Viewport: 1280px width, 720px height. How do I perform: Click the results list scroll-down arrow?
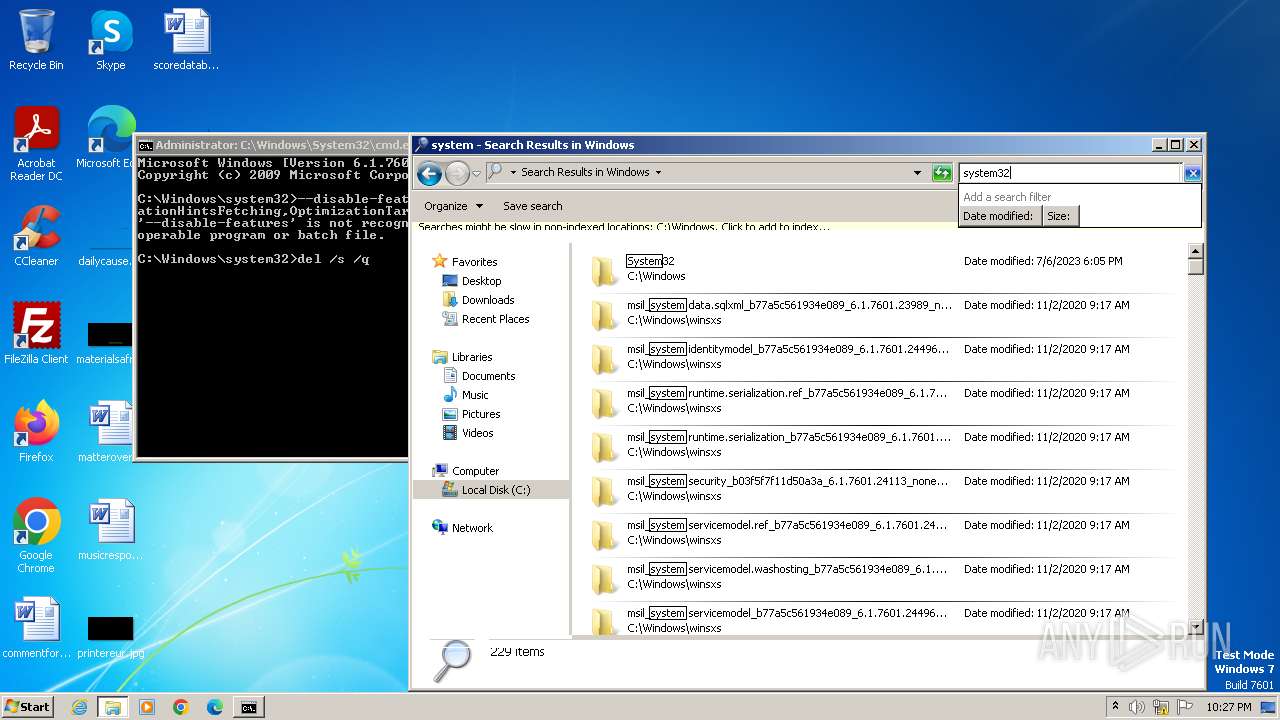[x=1195, y=627]
